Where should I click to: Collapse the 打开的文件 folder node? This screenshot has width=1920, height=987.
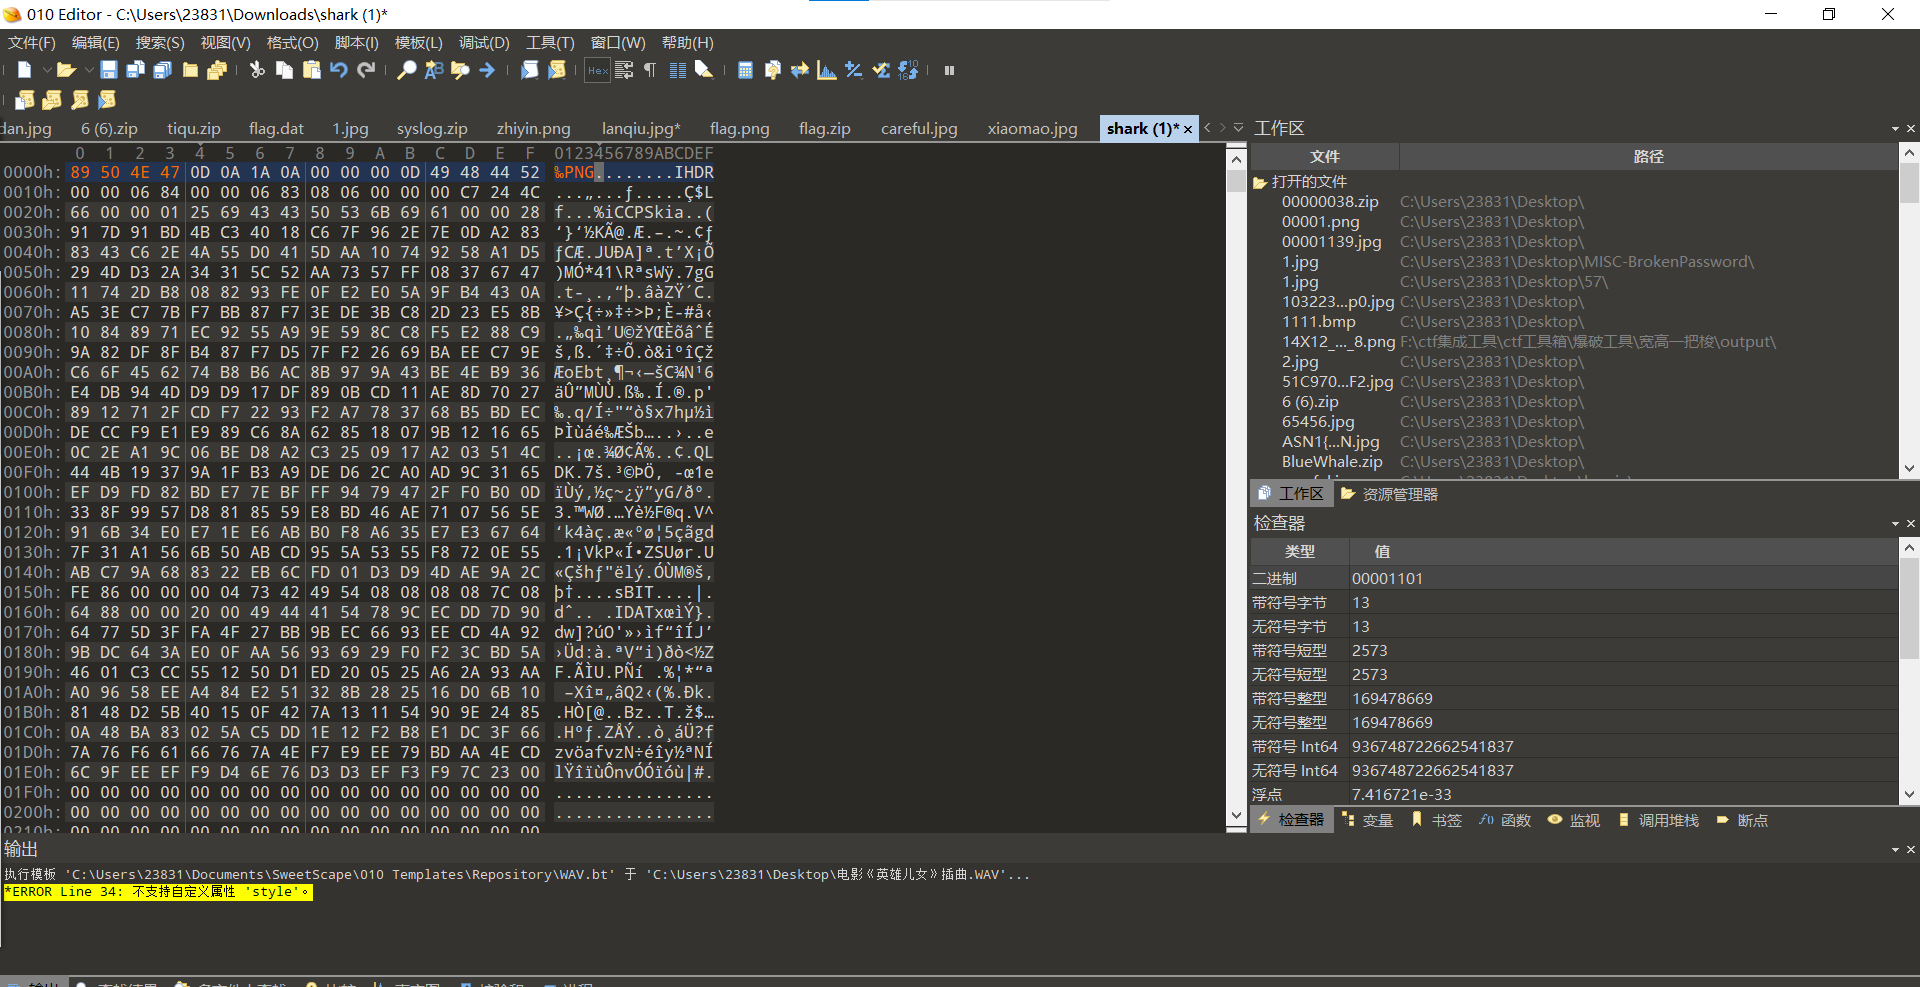[1260, 182]
